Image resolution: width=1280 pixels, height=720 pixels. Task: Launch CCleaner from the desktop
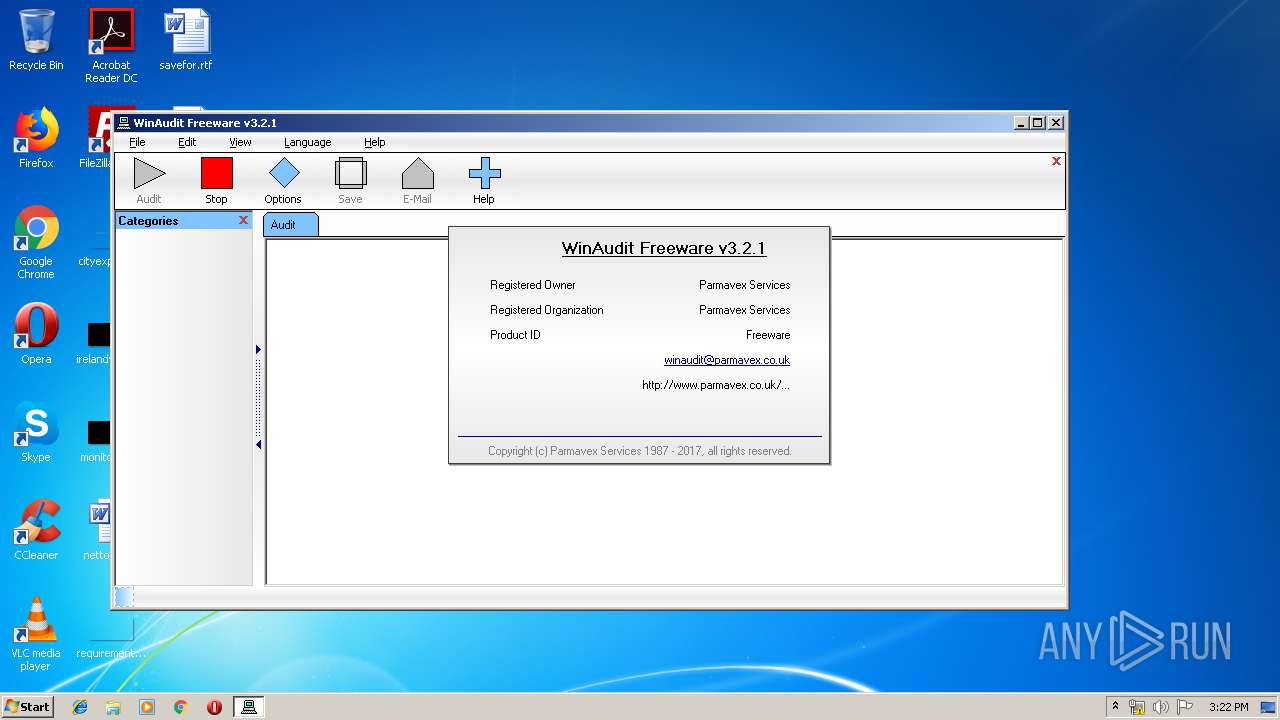tap(36, 530)
